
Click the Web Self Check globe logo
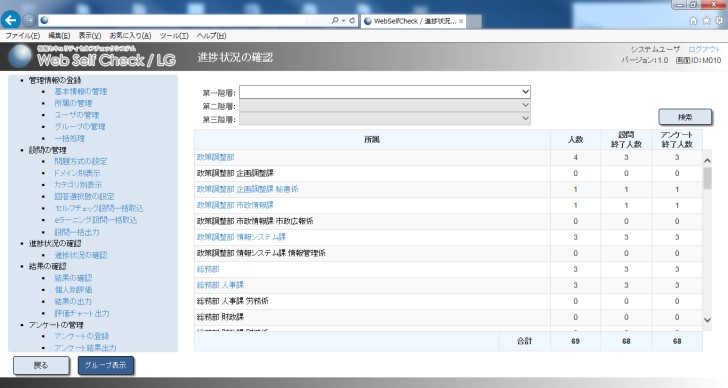20,57
